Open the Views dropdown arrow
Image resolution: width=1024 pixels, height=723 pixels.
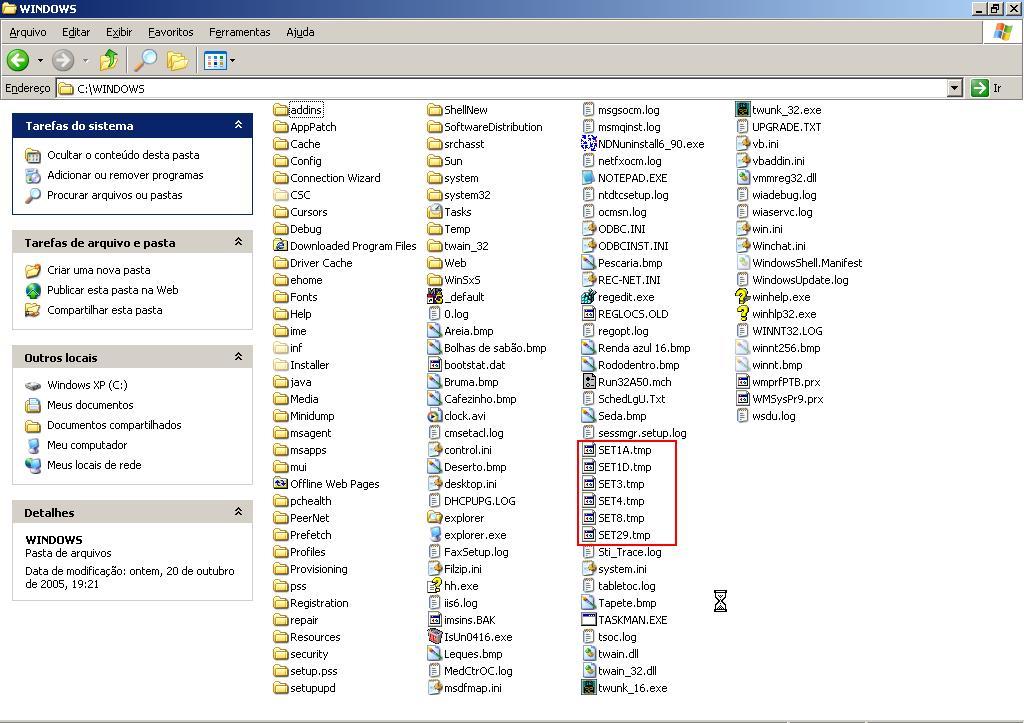[232, 61]
